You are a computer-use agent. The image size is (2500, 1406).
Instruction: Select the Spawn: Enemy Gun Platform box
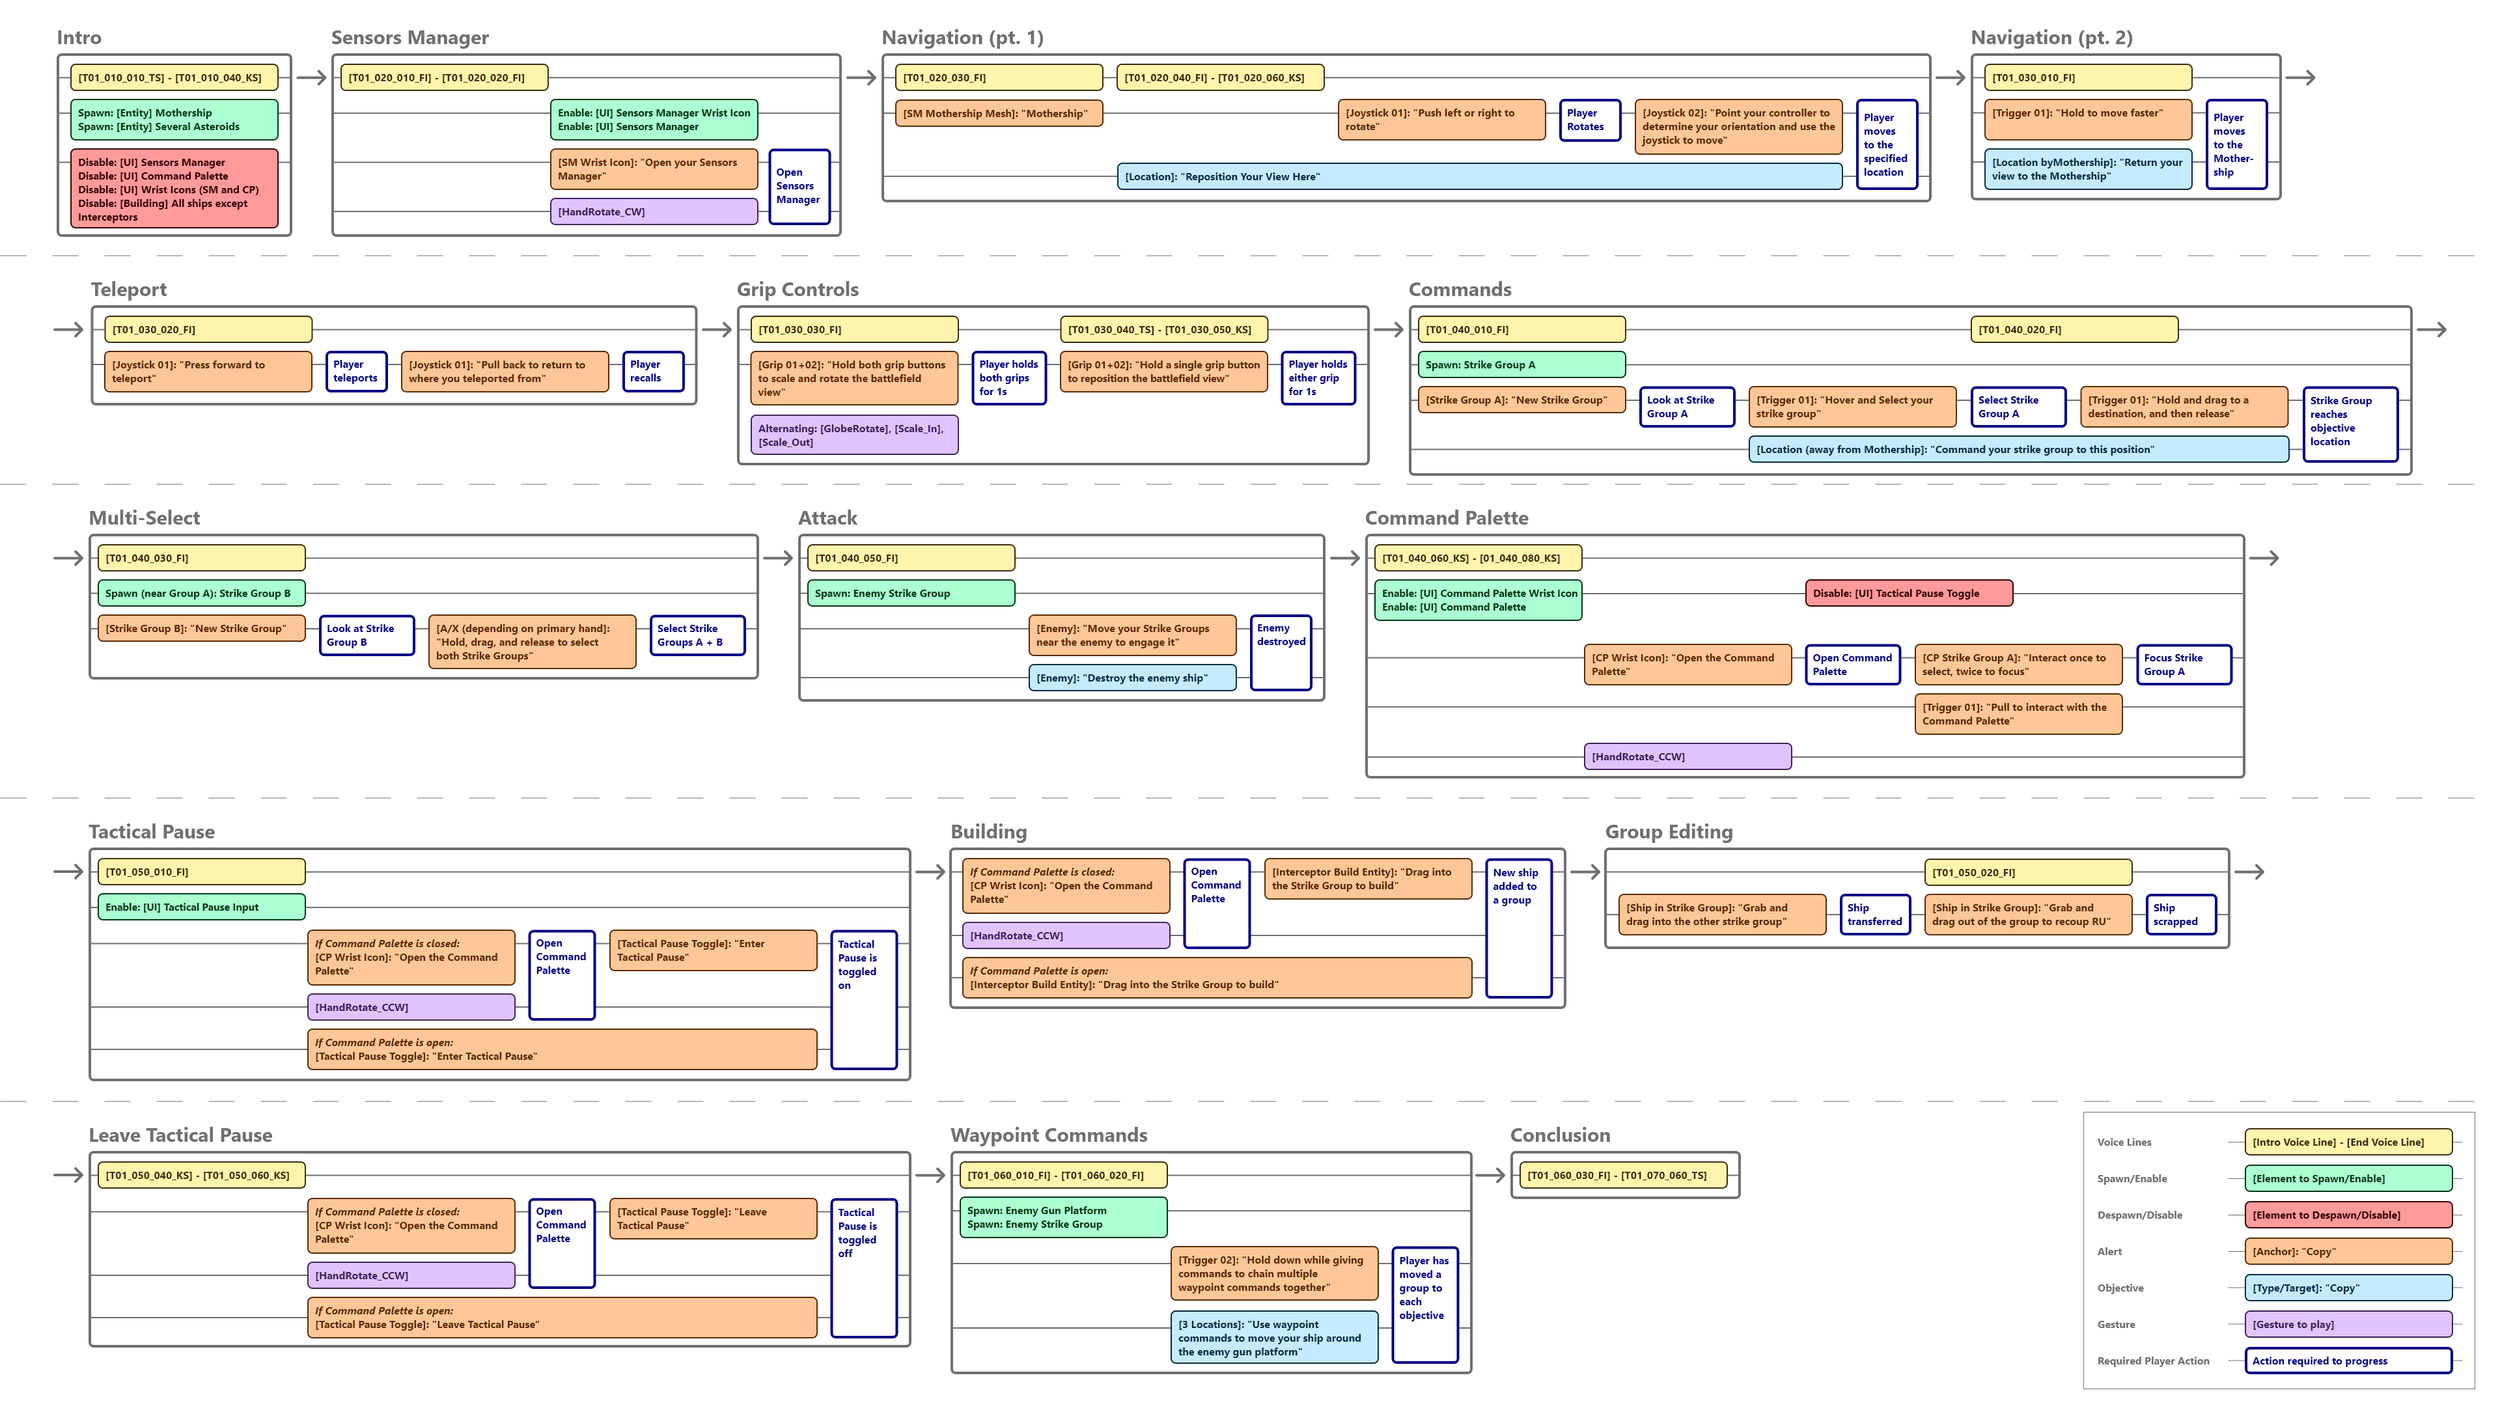[x=1064, y=1218]
